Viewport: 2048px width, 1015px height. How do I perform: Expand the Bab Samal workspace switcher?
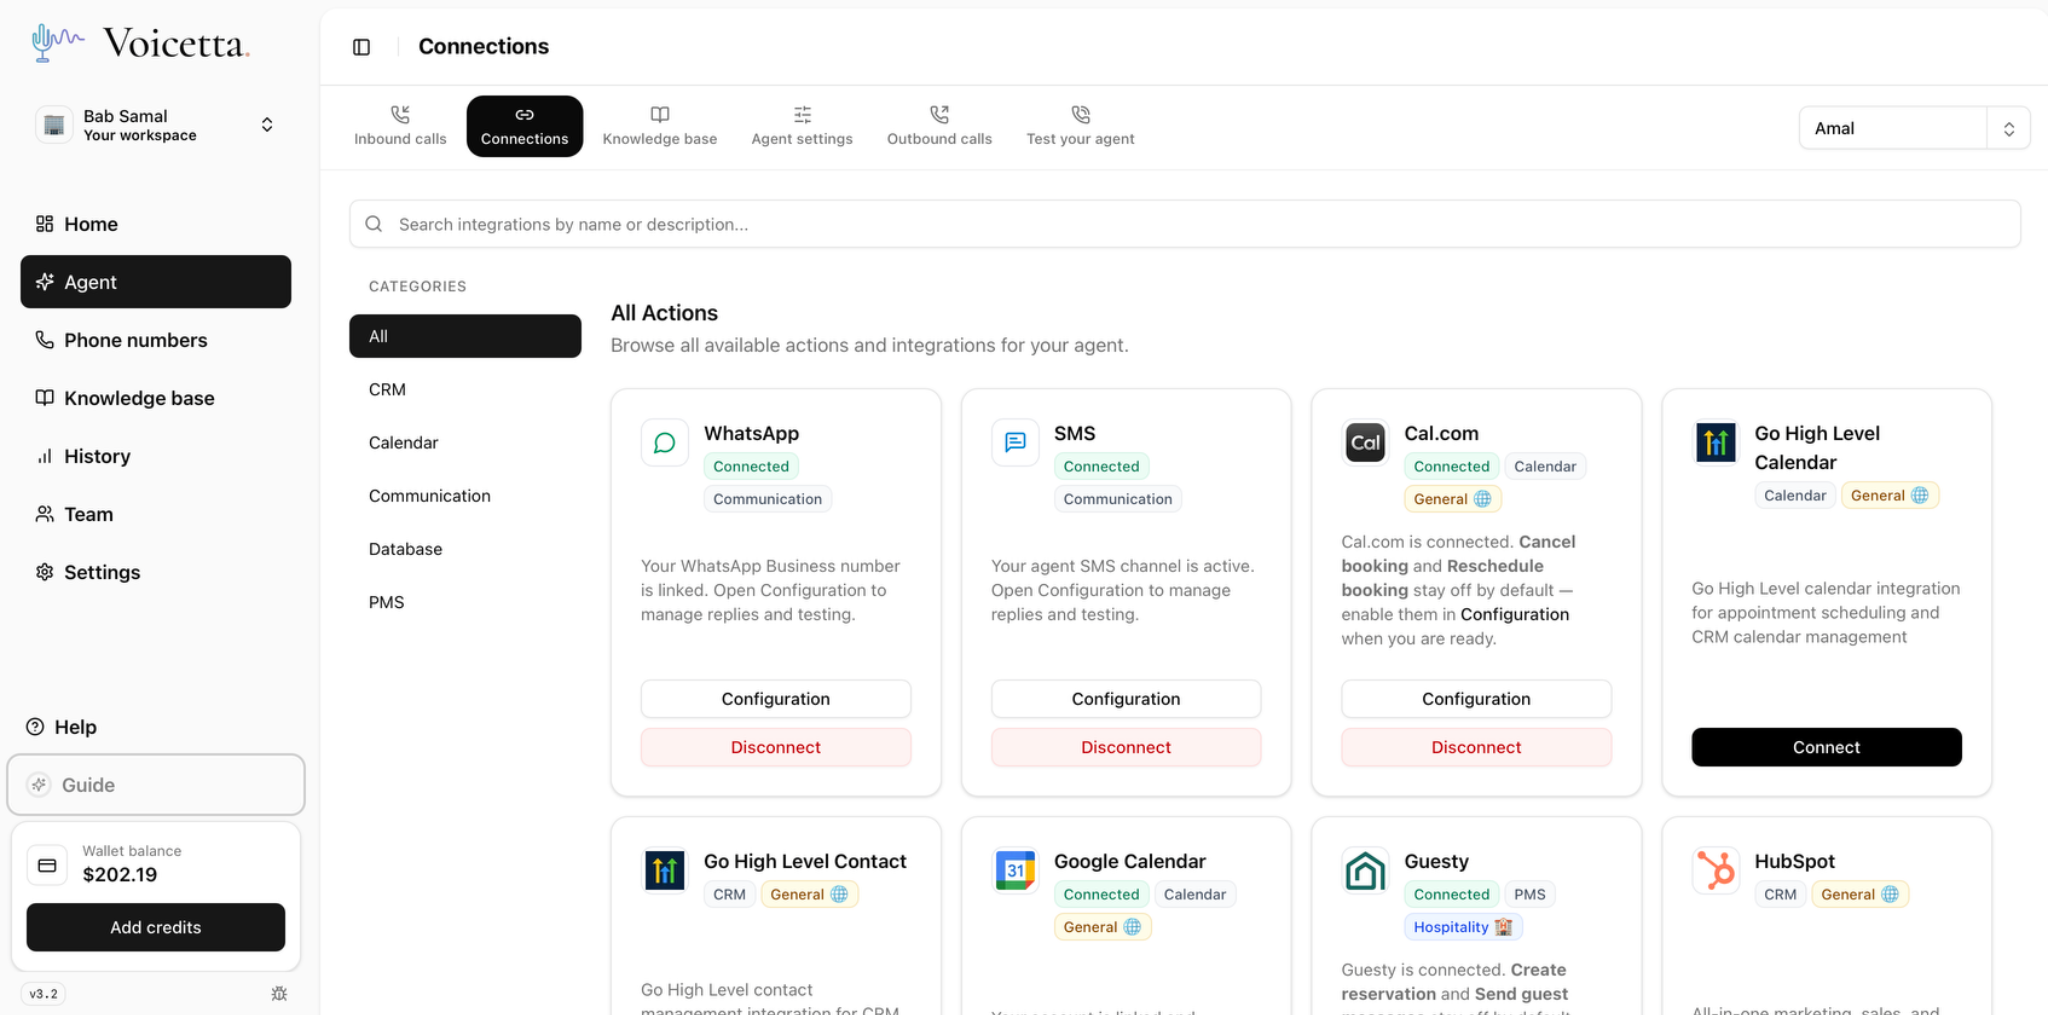156,125
